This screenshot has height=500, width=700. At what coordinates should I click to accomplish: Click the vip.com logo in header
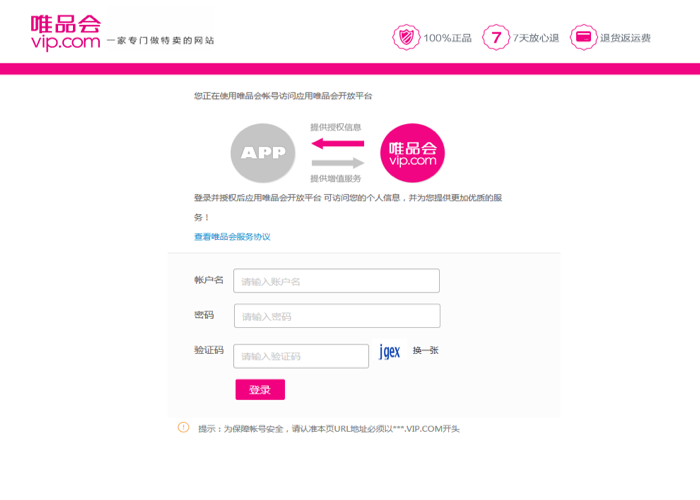[x=65, y=31]
